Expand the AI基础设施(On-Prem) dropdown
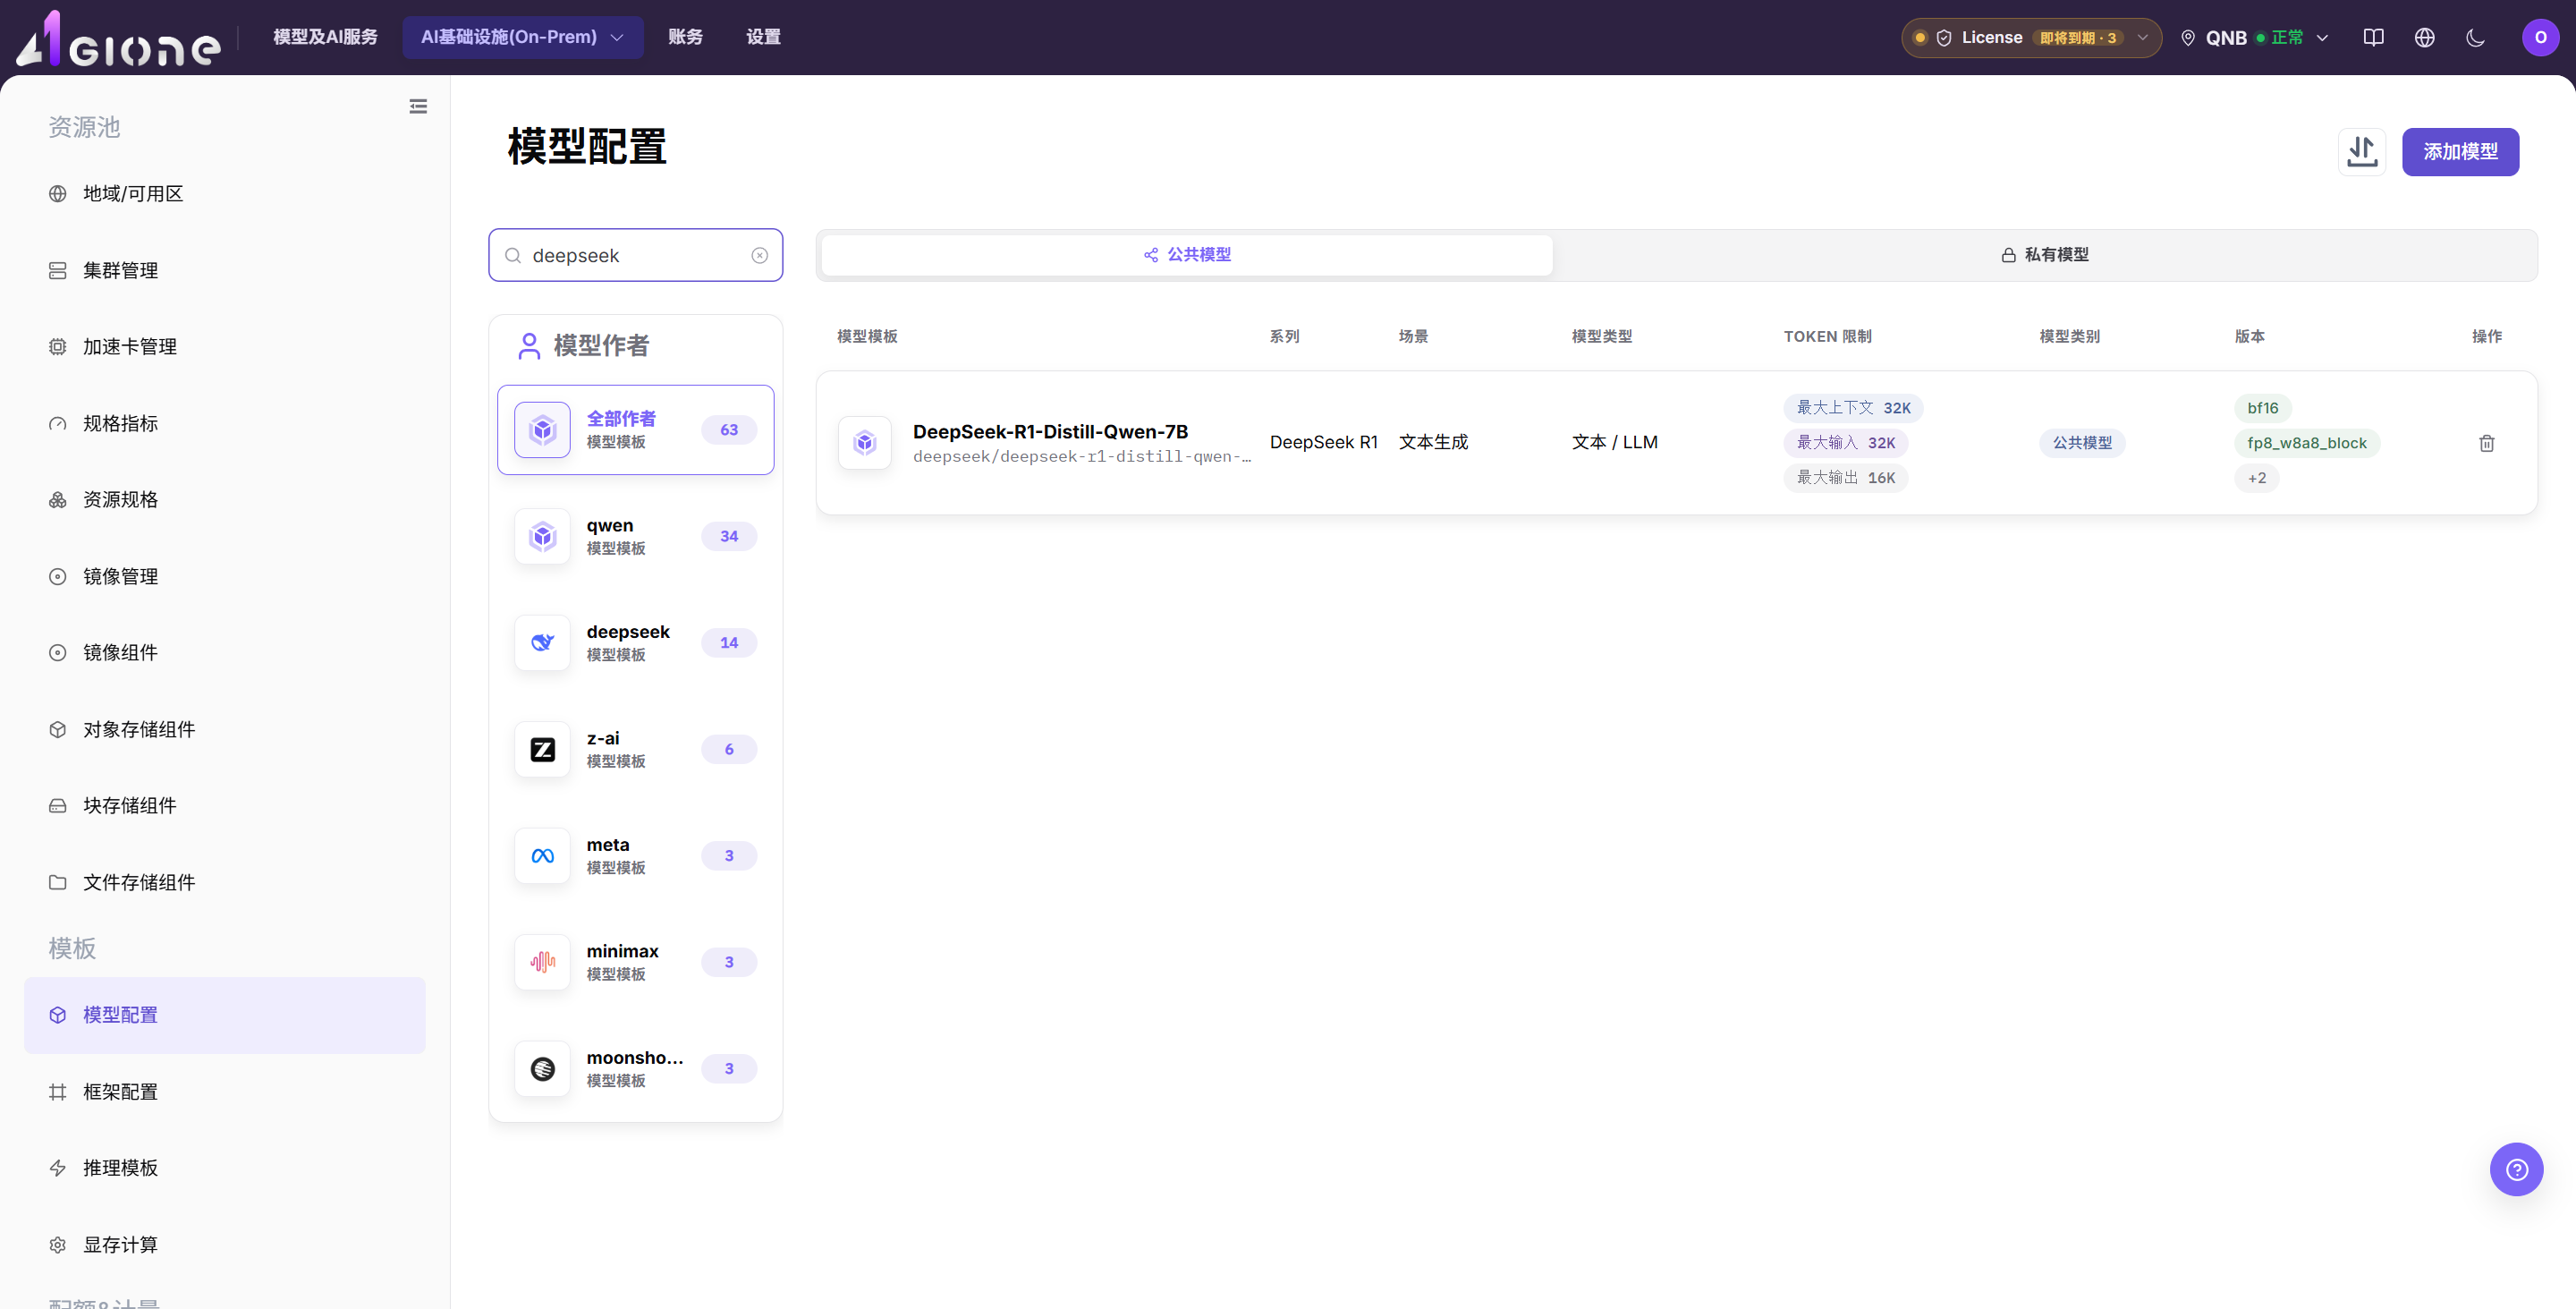The height and width of the screenshot is (1309, 2576). click(523, 38)
